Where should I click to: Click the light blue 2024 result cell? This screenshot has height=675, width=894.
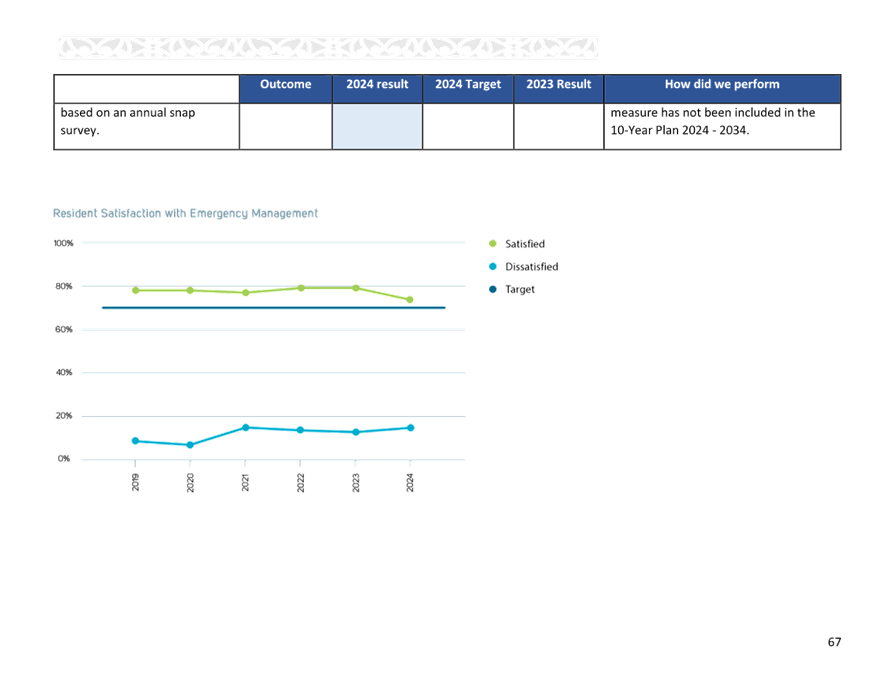[x=377, y=127]
